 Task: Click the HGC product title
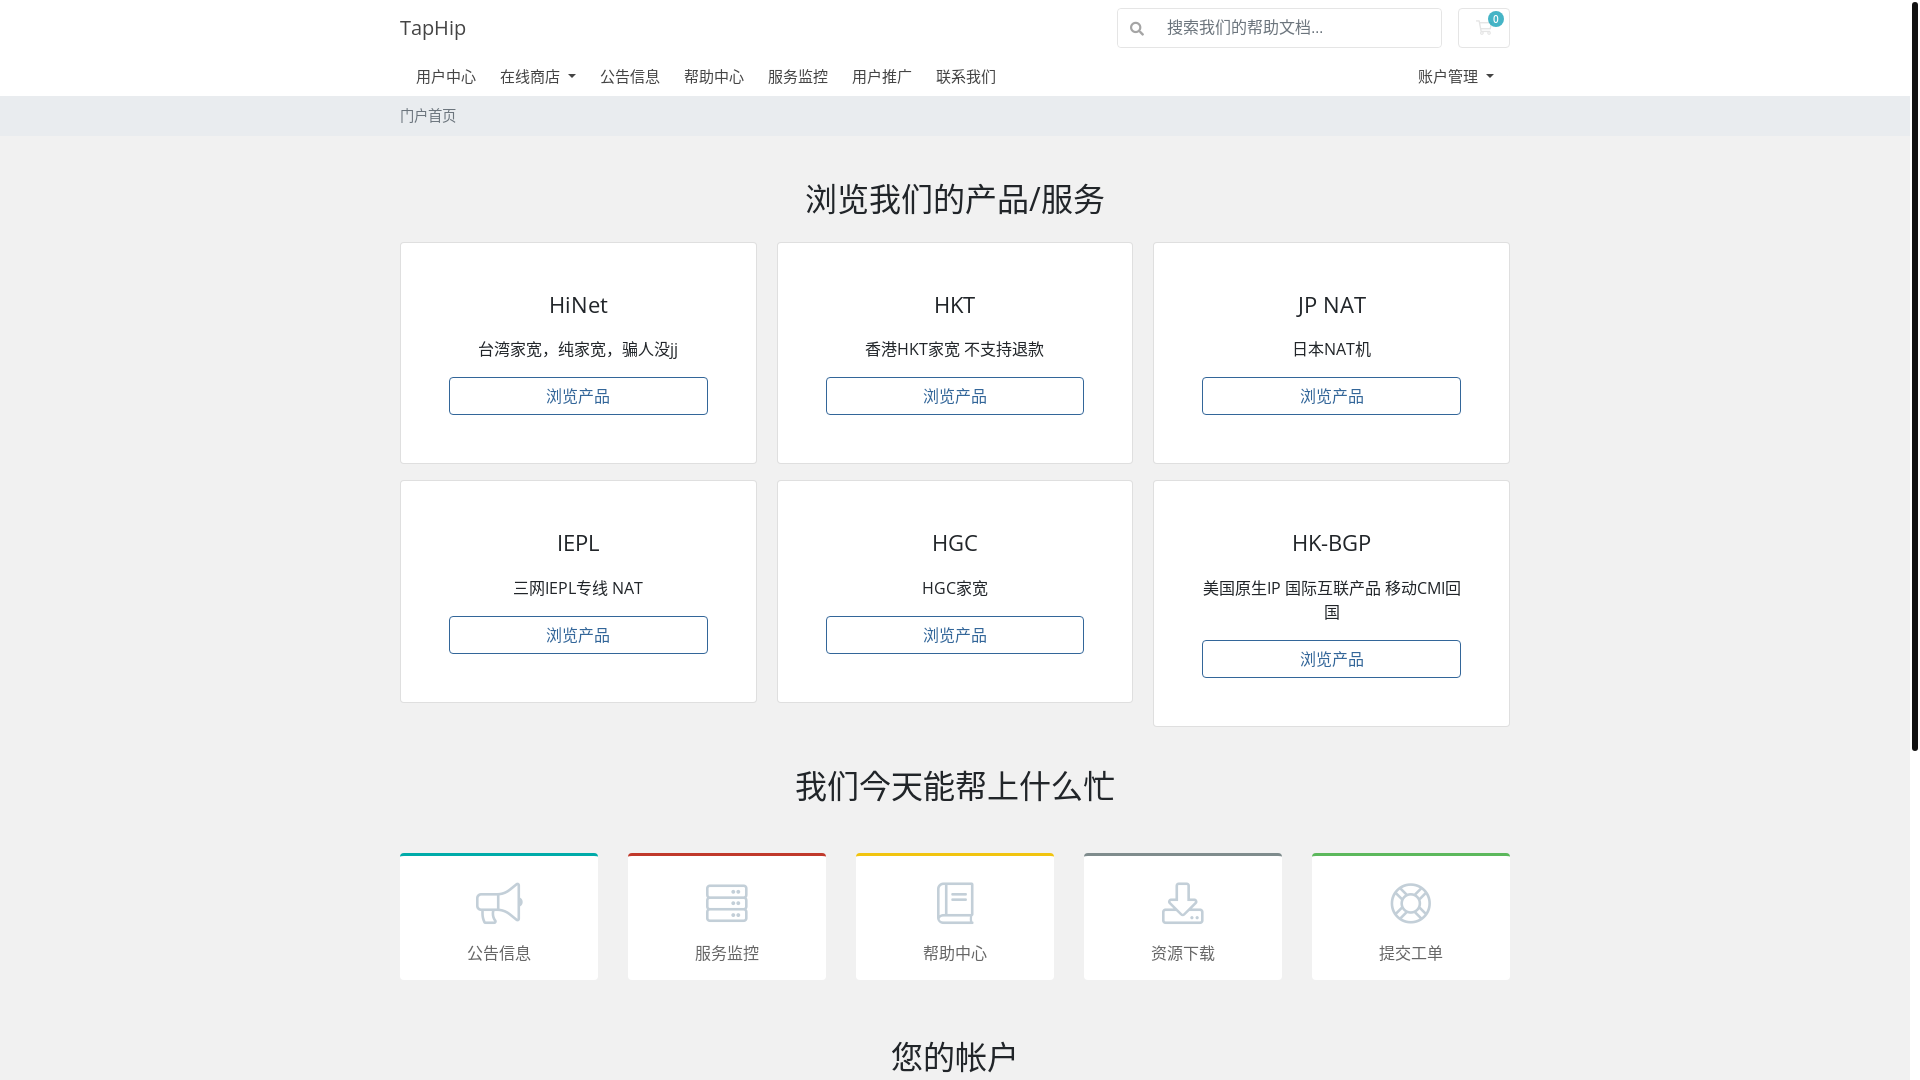[955, 543]
